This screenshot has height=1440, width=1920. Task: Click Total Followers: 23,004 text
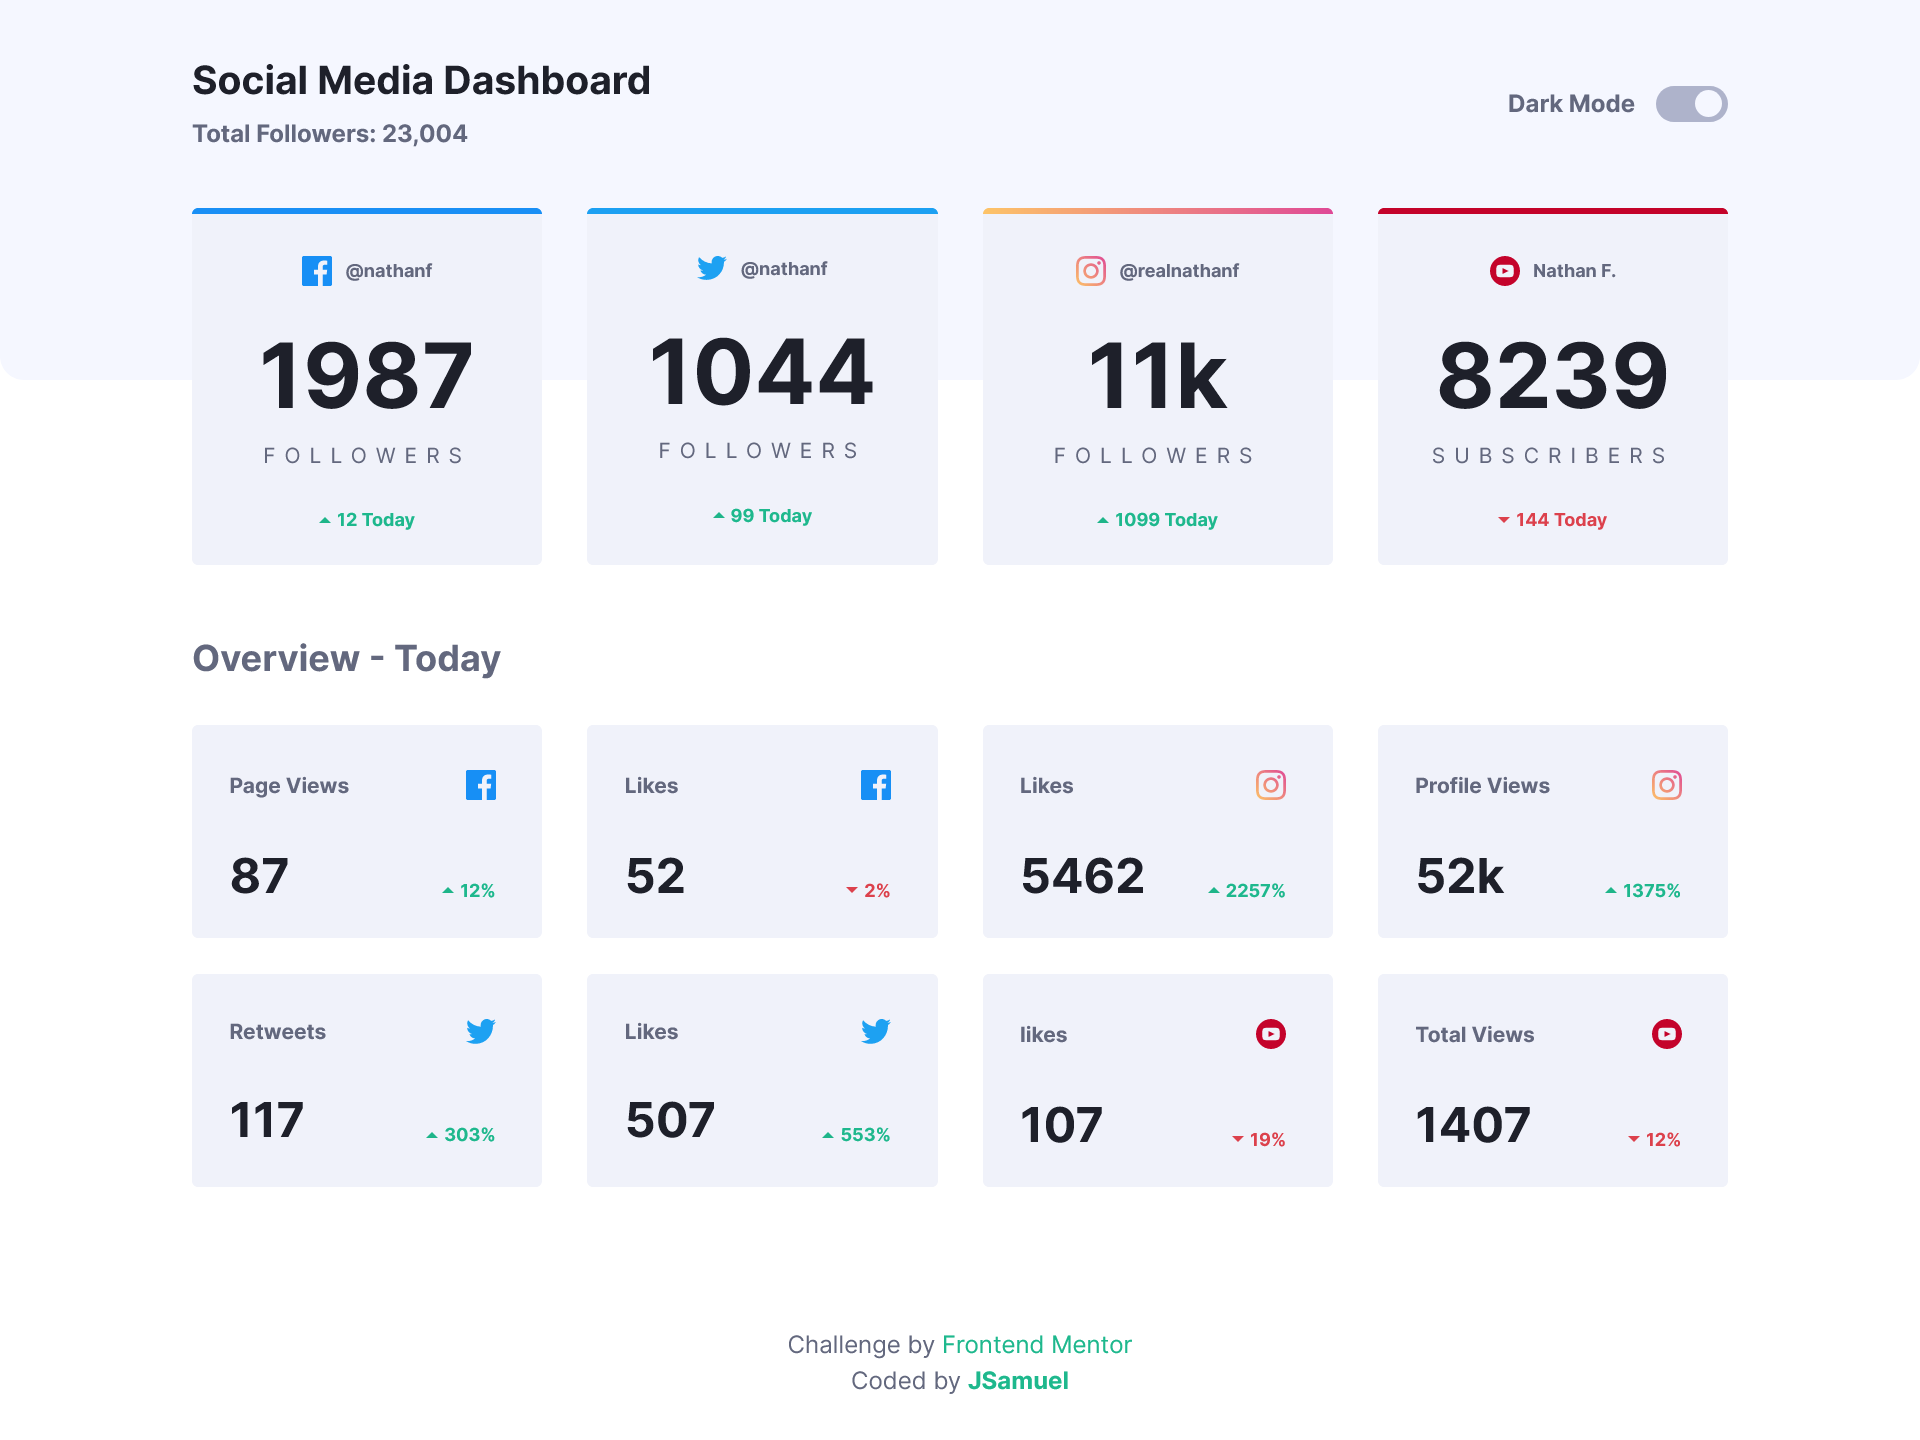click(x=330, y=134)
